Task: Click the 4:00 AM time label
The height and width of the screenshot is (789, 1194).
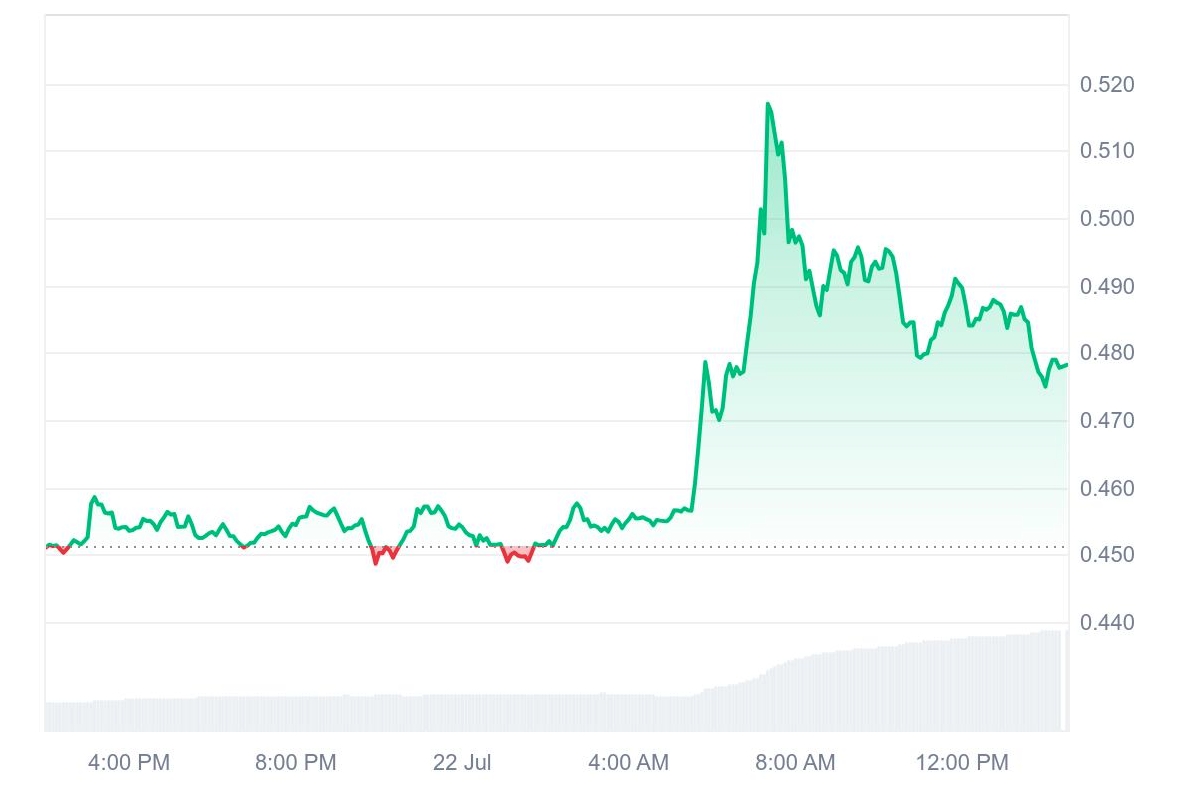Action: click(628, 763)
